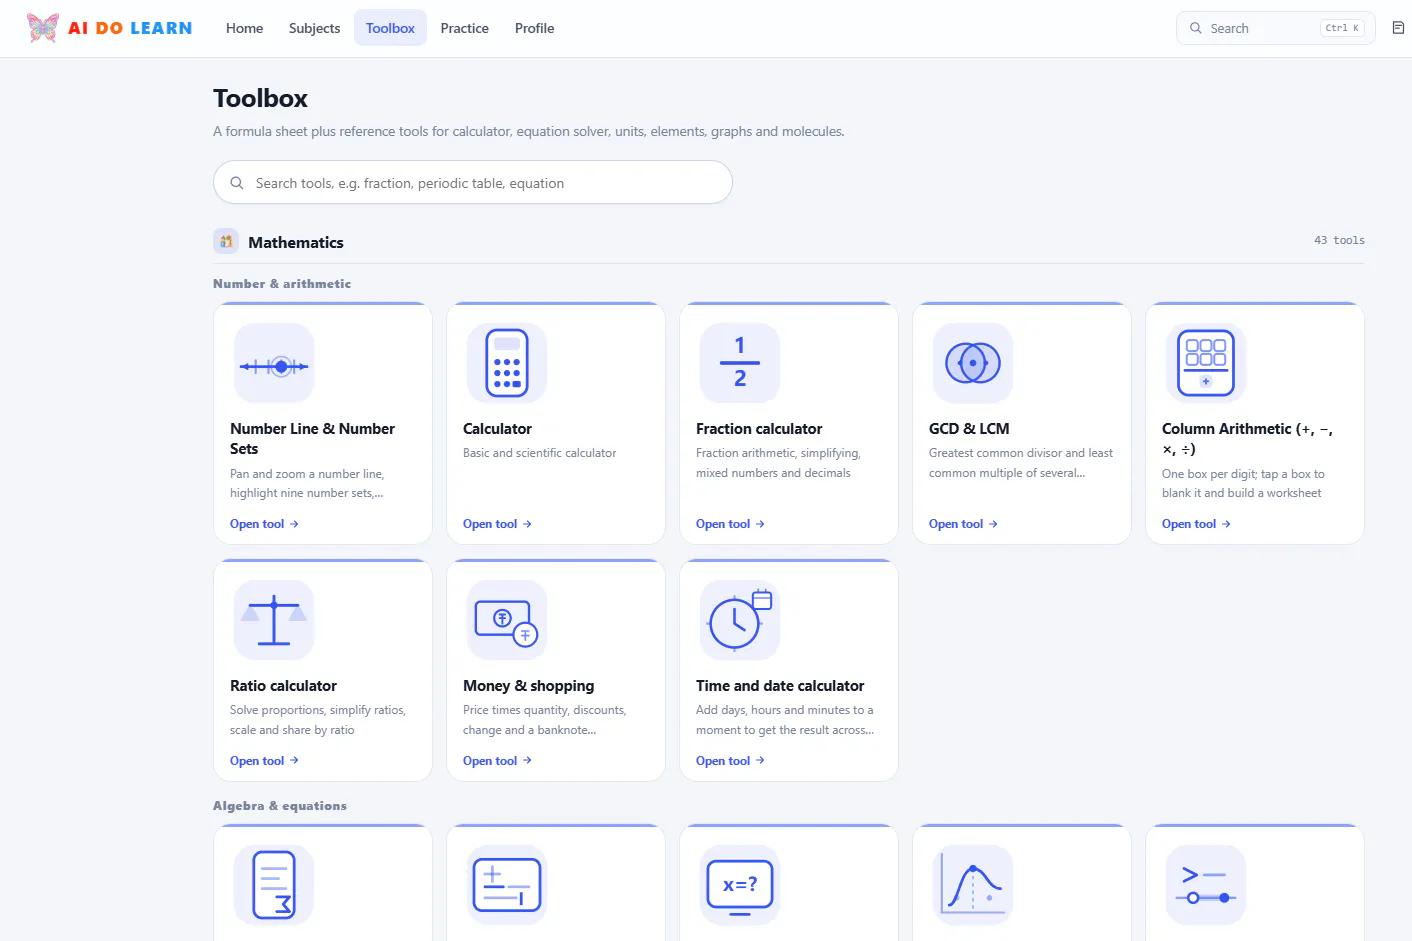Image resolution: width=1412 pixels, height=941 pixels.
Task: Click Basic and scientific calculator description
Action: pos(540,453)
